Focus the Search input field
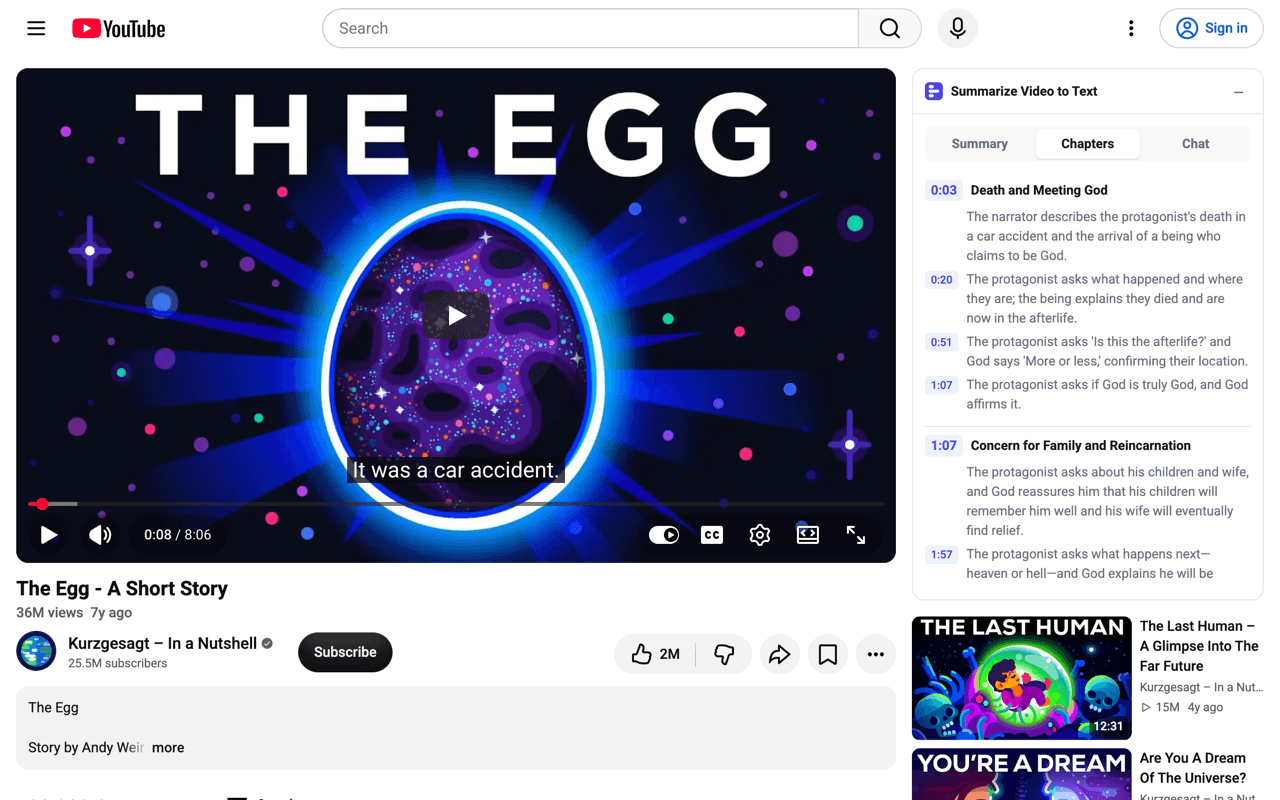1280x800 pixels. coord(590,28)
